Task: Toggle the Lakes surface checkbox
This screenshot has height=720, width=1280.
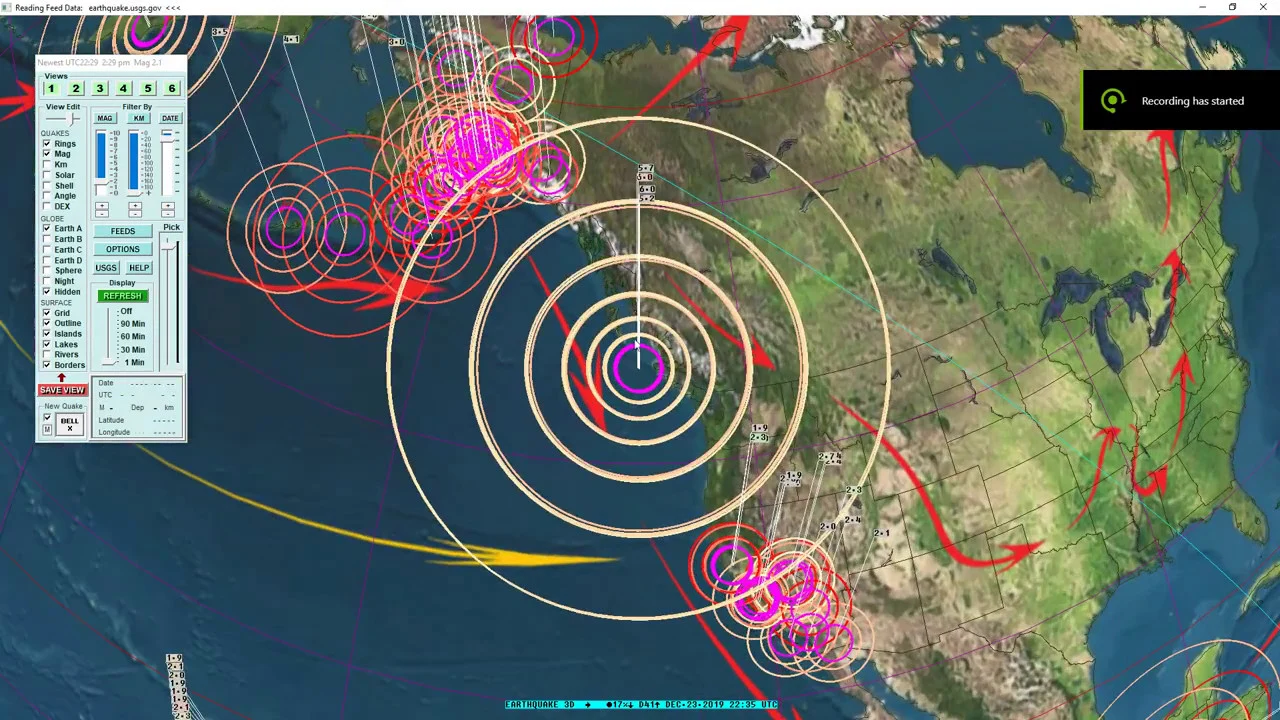Action: click(x=46, y=344)
